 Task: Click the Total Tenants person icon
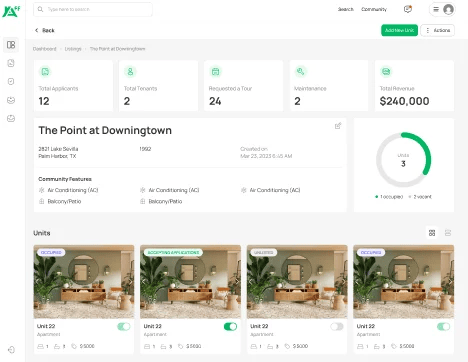pos(130,71)
